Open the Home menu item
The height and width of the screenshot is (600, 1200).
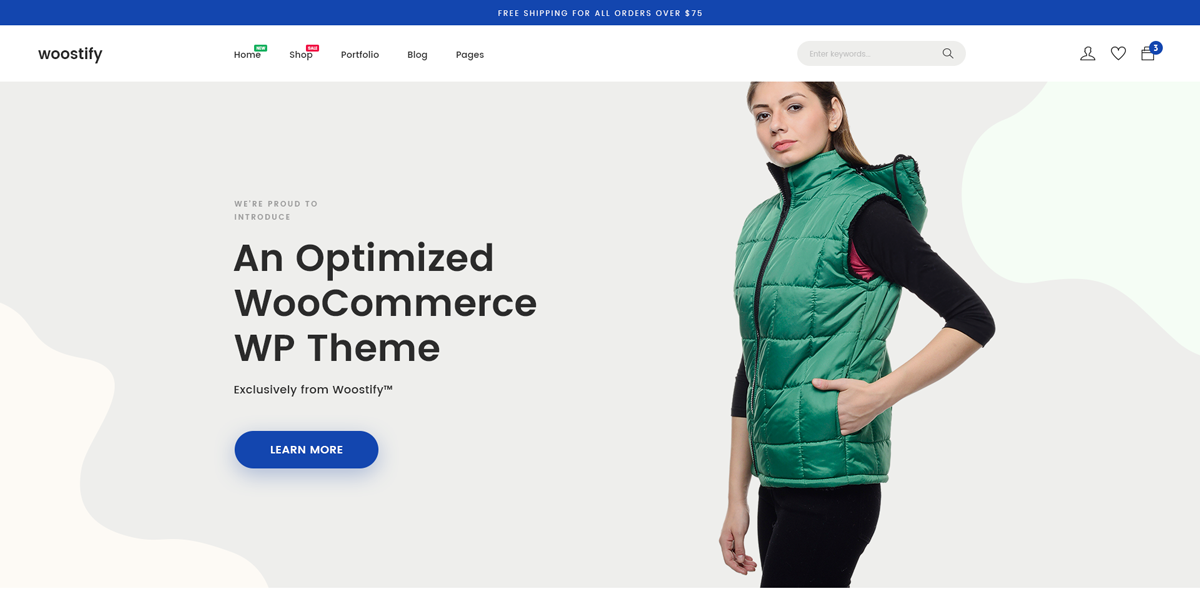point(247,55)
